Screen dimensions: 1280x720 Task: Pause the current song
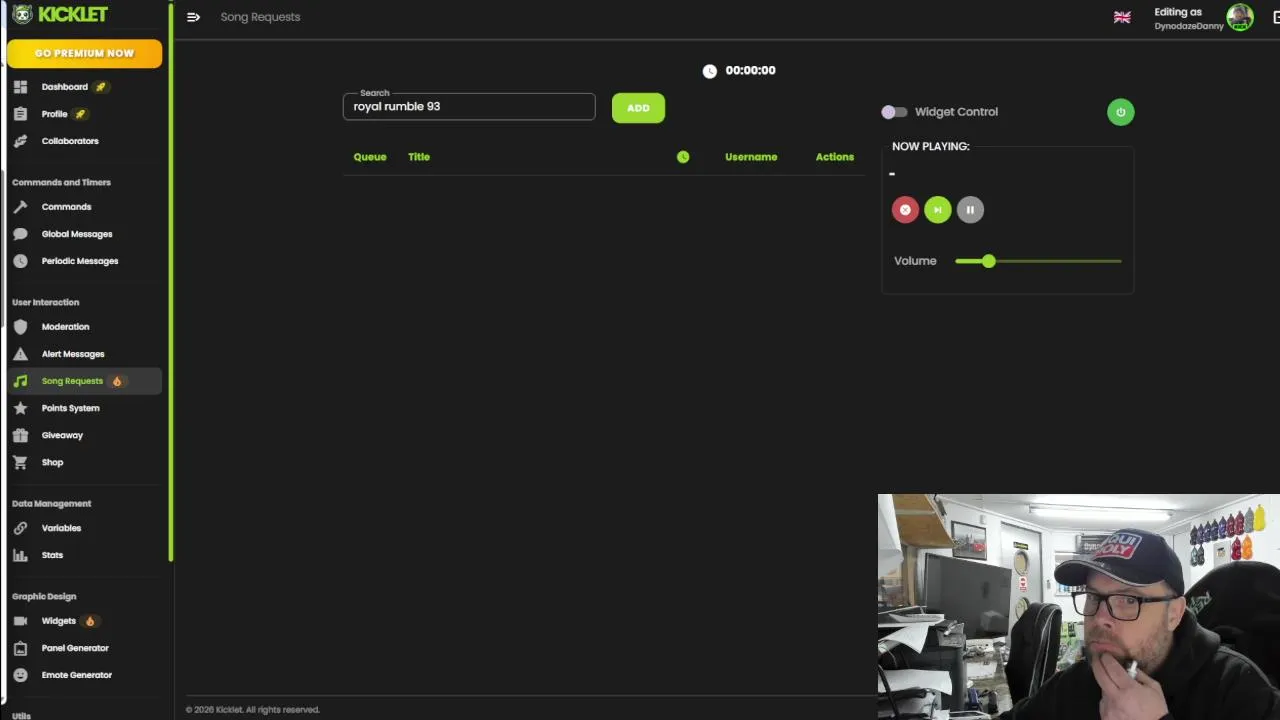[970, 210]
